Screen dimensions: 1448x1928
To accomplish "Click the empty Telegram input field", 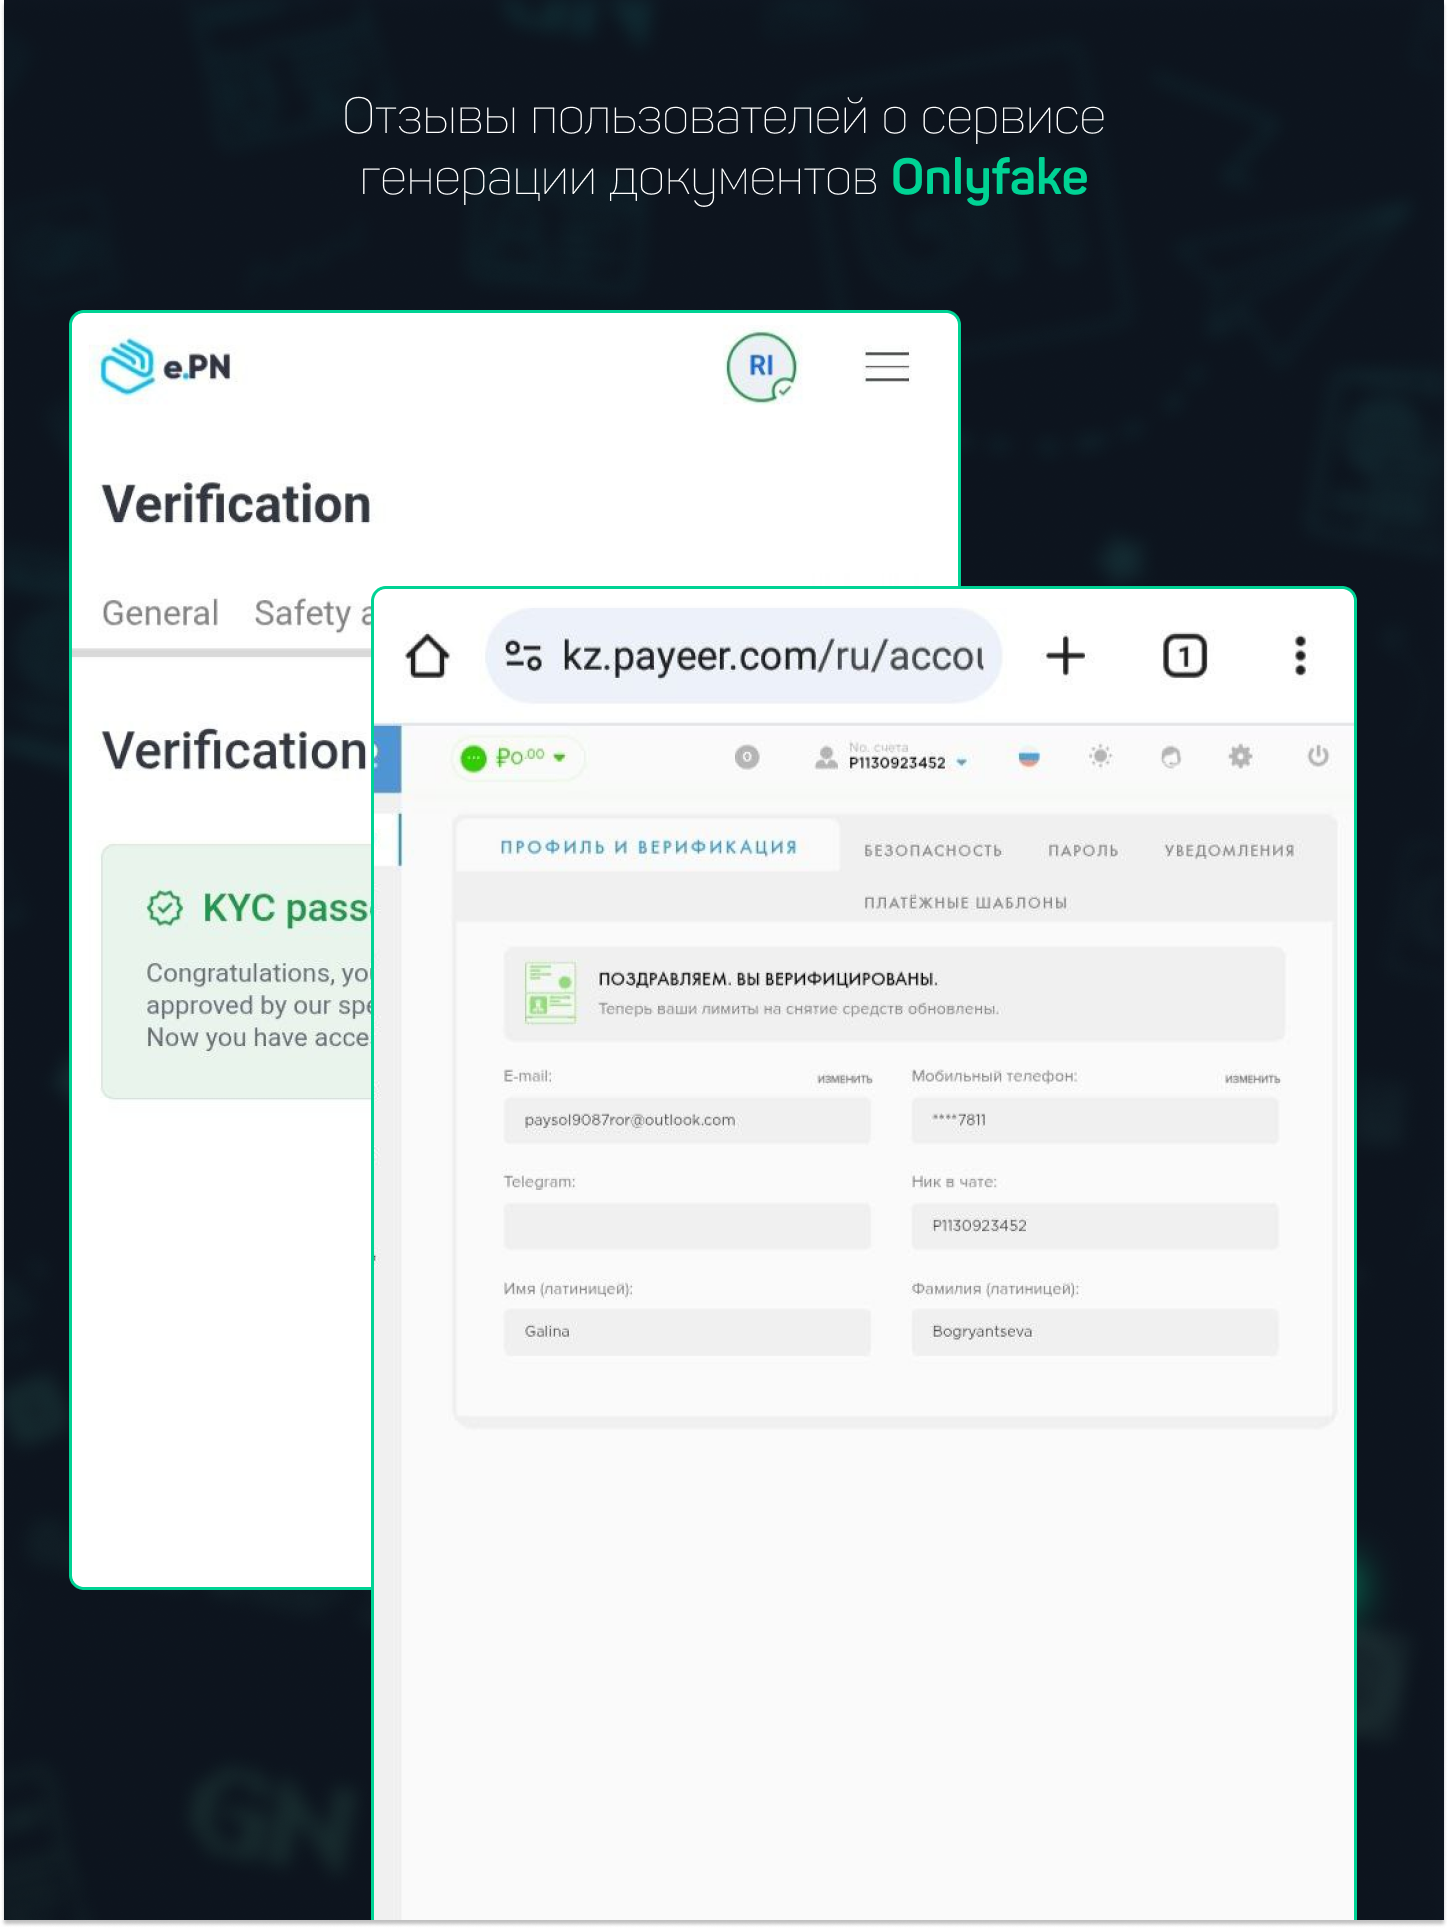I will coord(687,1226).
